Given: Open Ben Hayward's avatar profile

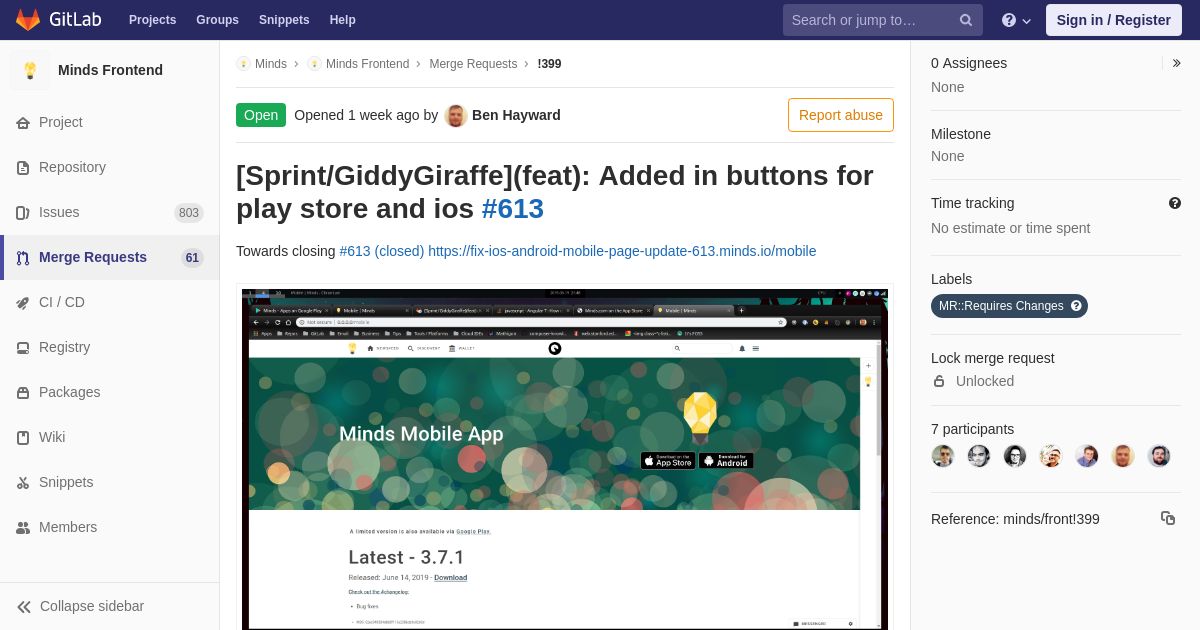Looking at the screenshot, I should pos(456,115).
